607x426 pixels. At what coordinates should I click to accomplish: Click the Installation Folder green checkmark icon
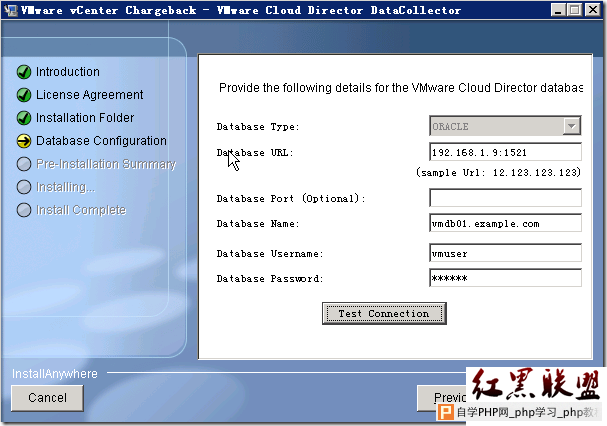coord(24,118)
